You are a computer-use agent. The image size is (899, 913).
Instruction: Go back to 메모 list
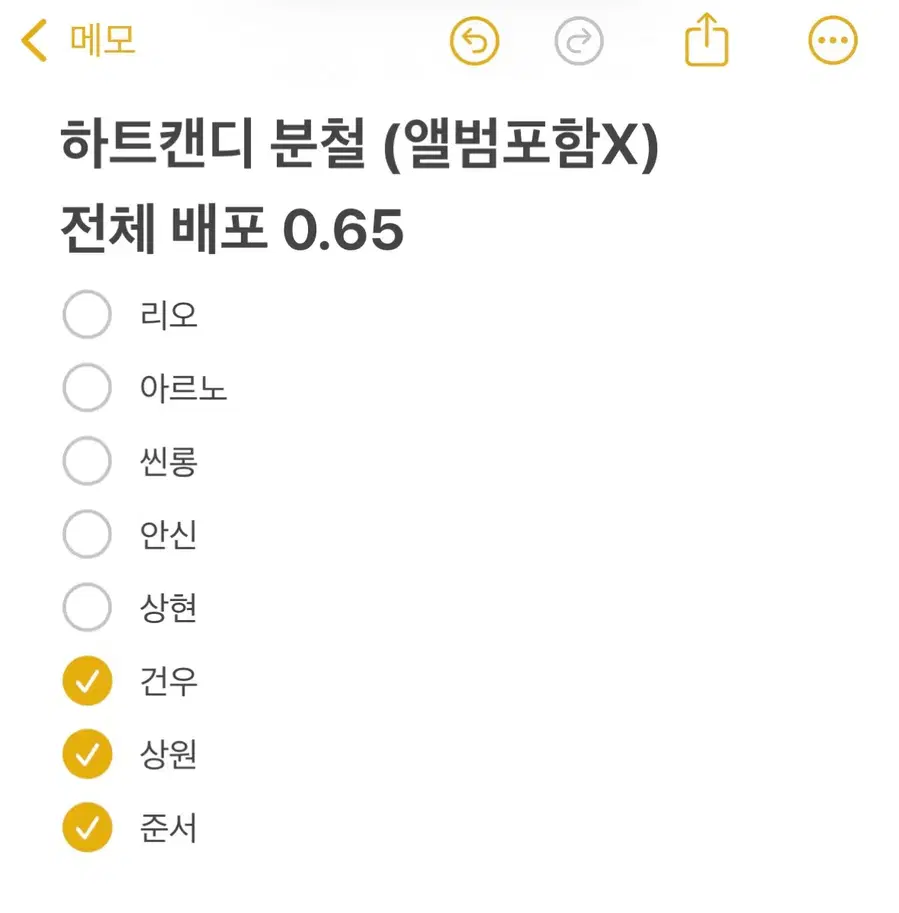(102, 41)
